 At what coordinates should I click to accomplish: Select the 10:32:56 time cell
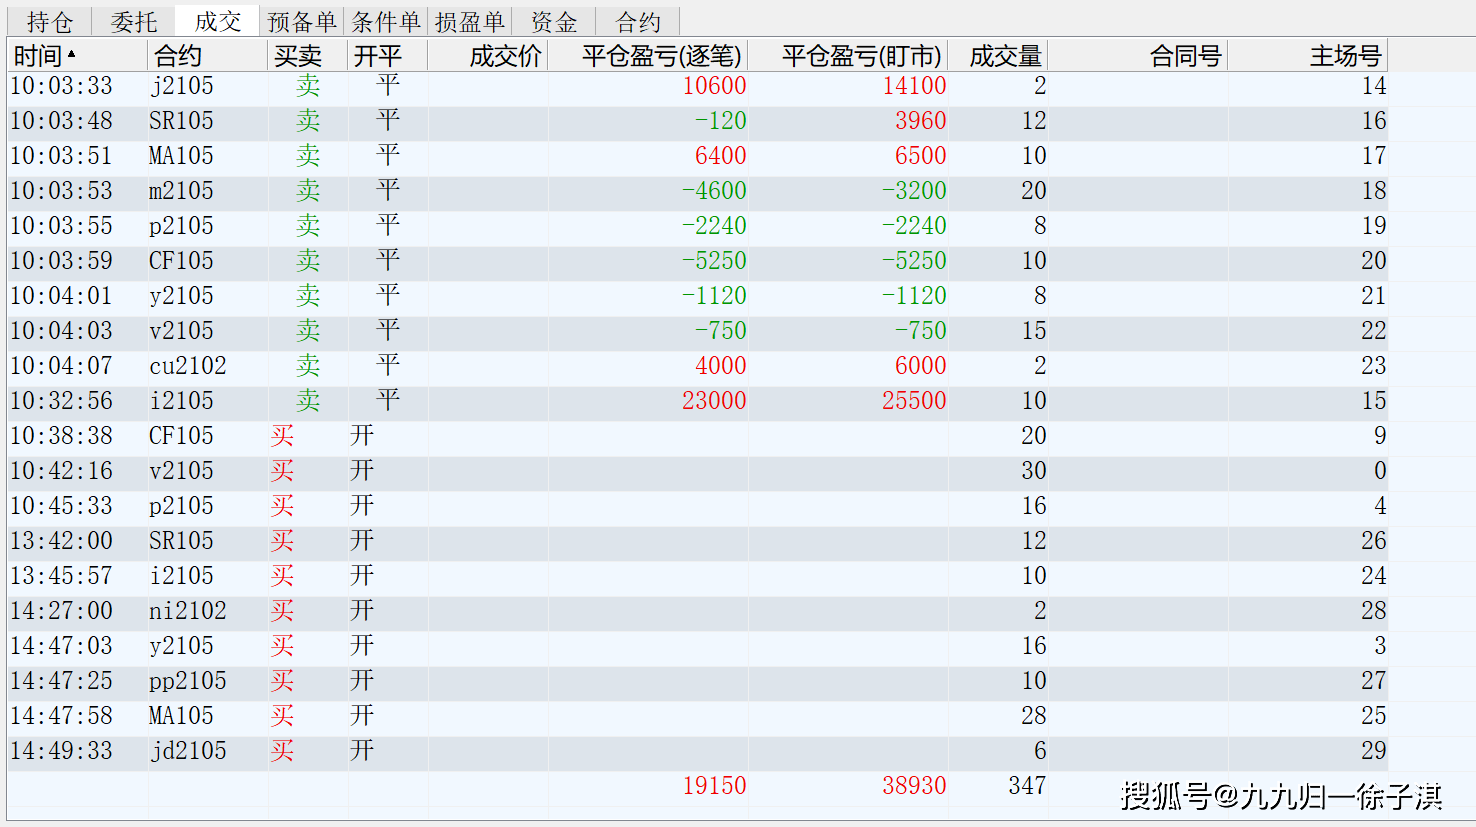coord(61,401)
